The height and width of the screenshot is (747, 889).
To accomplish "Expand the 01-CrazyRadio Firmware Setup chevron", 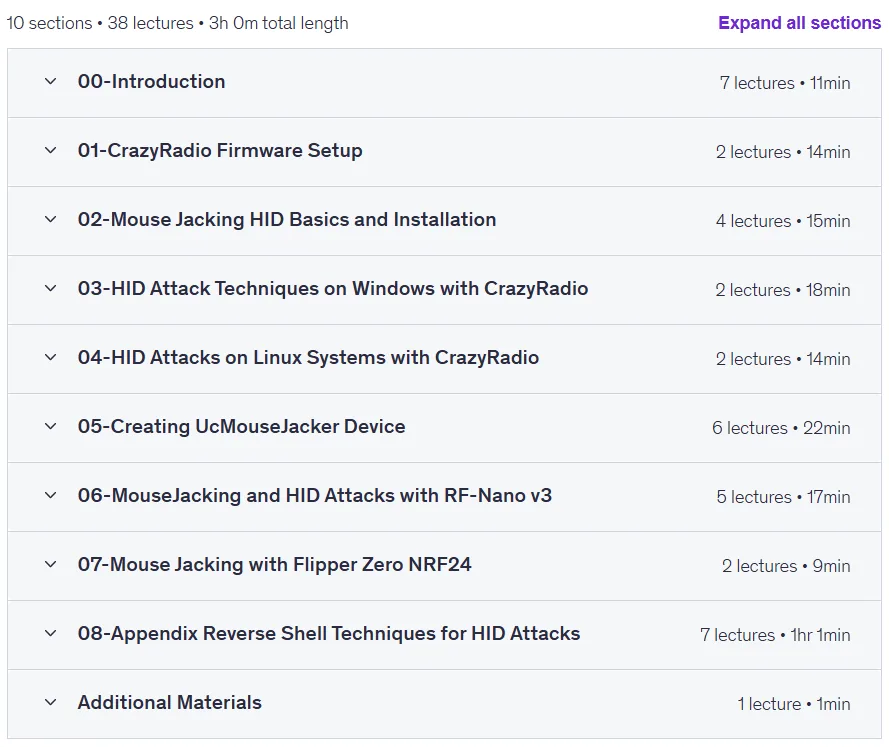I will 50,151.
